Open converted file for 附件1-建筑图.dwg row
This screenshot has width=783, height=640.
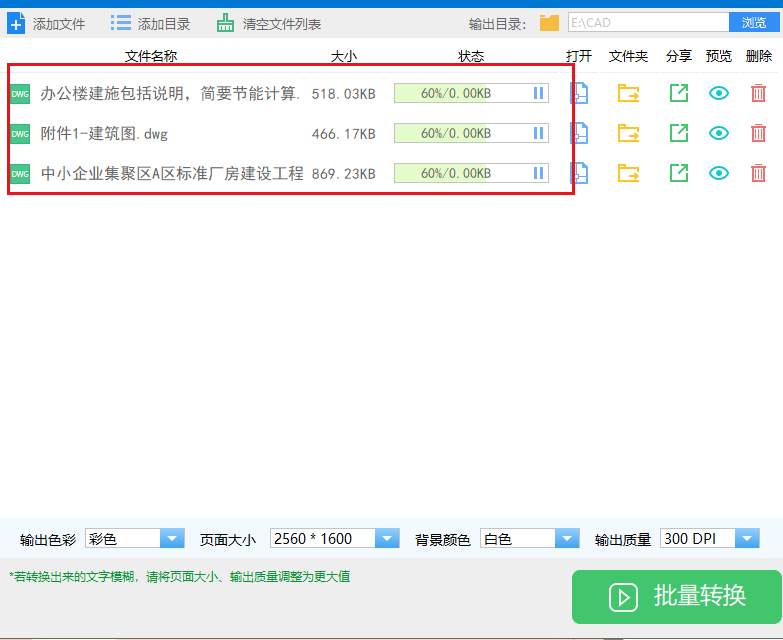pyautogui.click(x=579, y=133)
